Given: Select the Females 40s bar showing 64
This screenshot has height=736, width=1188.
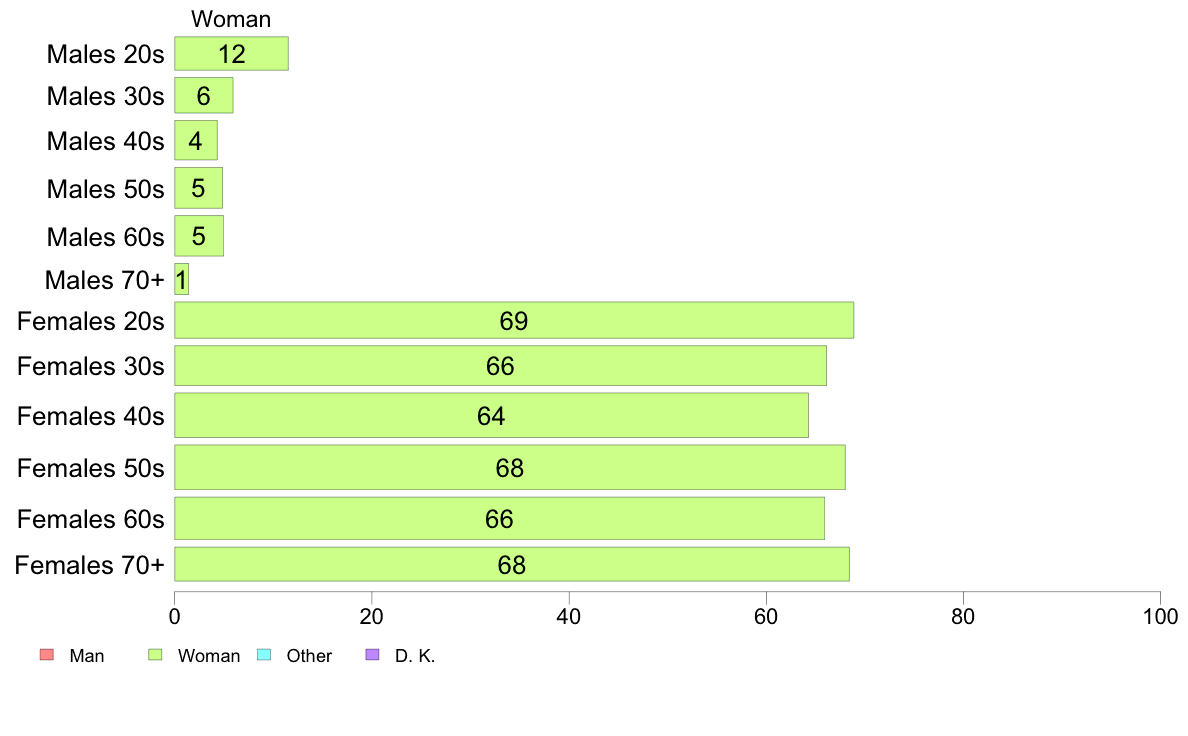Looking at the screenshot, I should pos(491,415).
